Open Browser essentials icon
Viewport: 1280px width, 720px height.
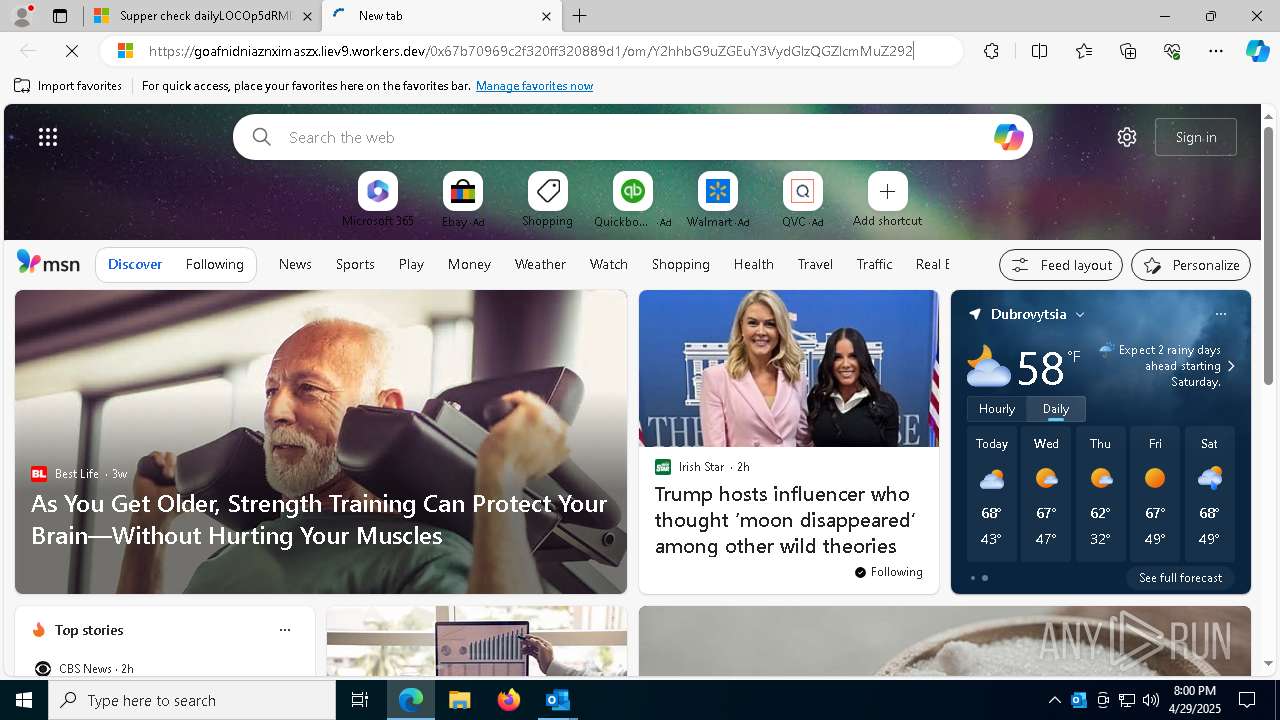[1172, 51]
